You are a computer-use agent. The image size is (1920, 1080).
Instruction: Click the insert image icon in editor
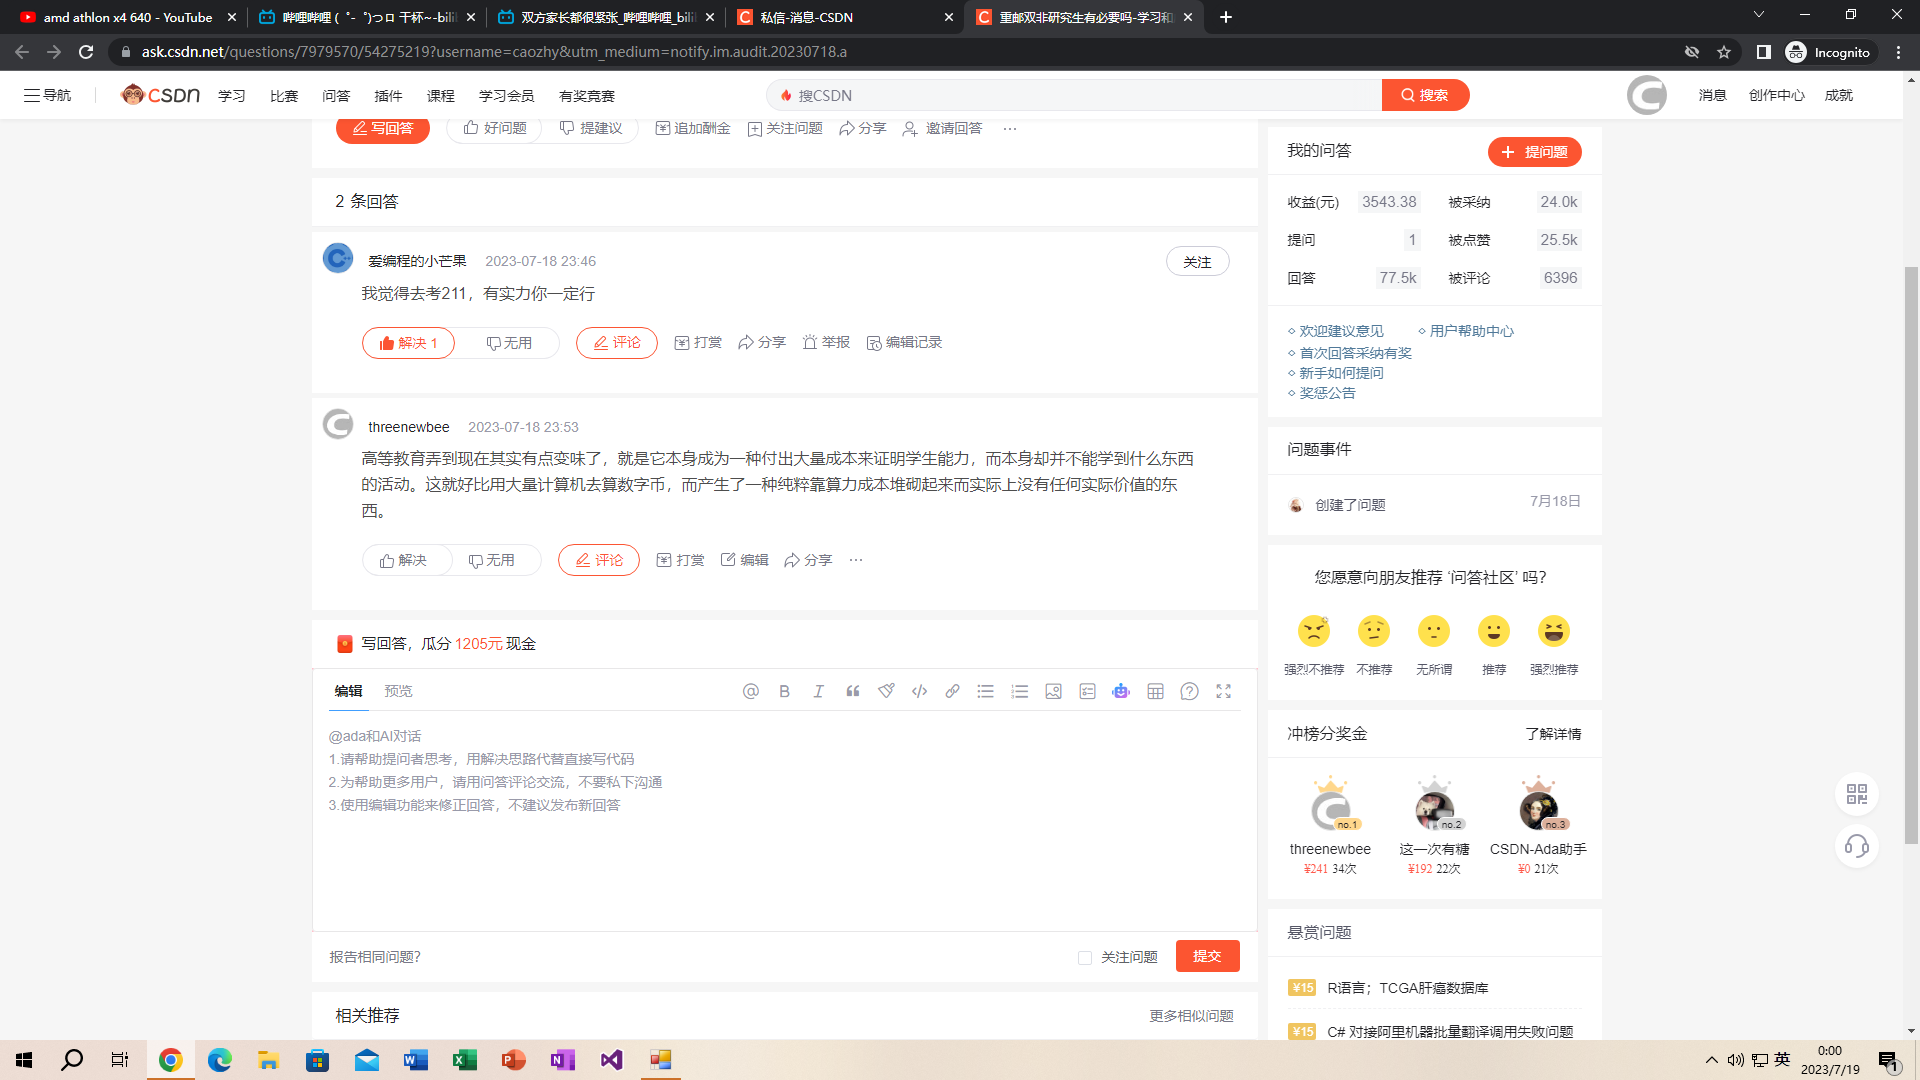pyautogui.click(x=1053, y=691)
